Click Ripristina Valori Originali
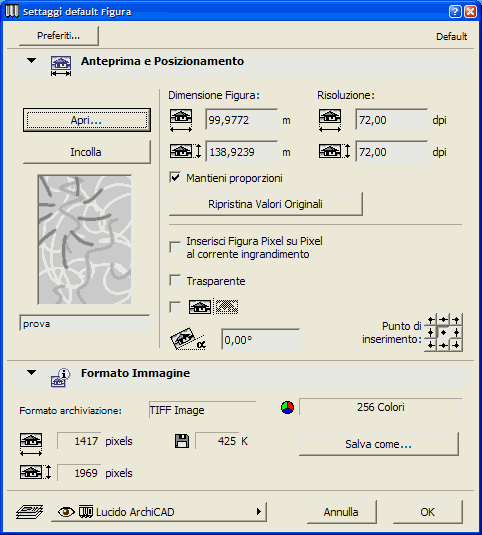The width and height of the screenshot is (482, 535). 266,204
